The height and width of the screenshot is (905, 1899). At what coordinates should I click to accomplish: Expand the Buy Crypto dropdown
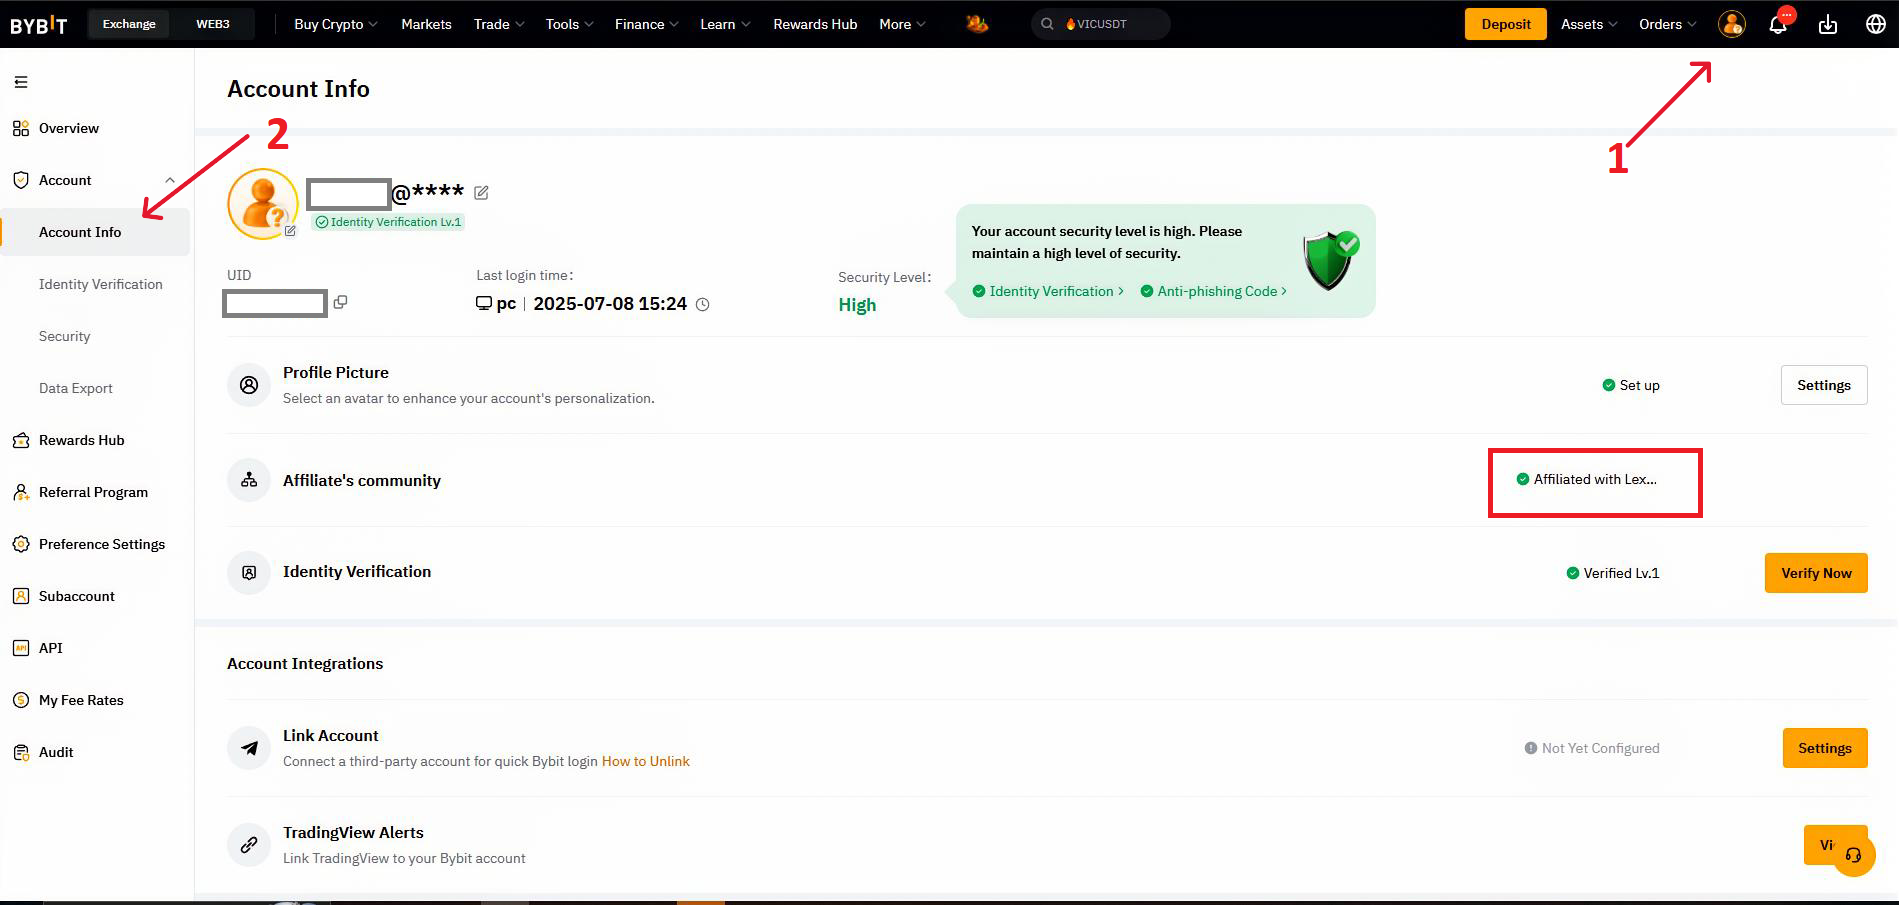point(335,24)
